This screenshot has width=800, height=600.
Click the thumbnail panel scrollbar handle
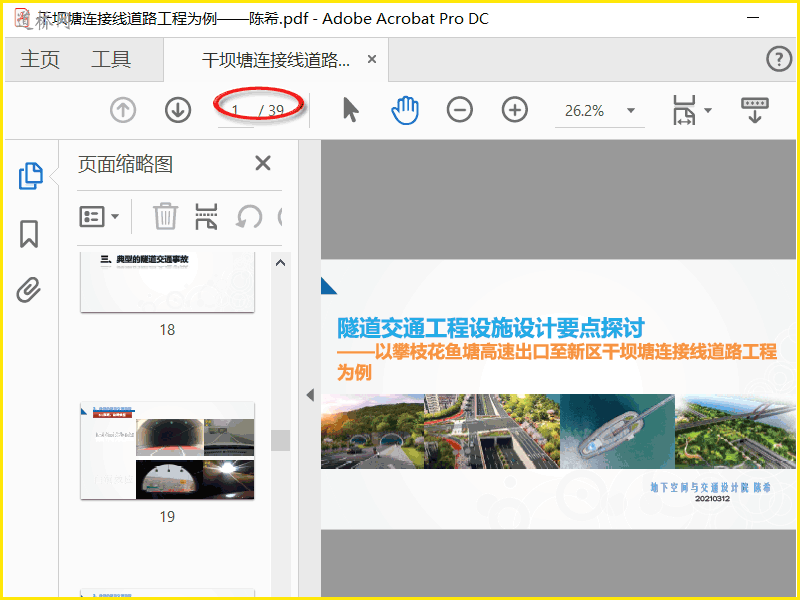(x=280, y=440)
